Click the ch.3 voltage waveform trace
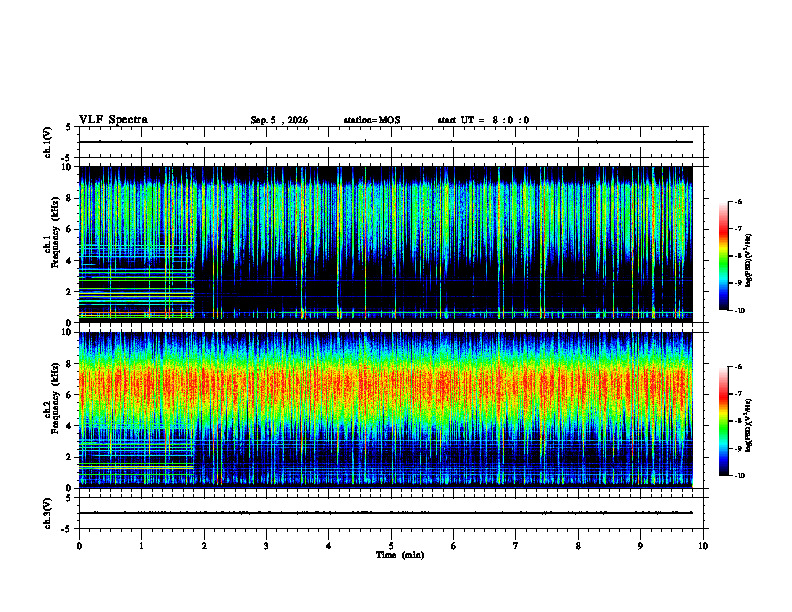The width and height of the screenshot is (792, 612). [x=385, y=513]
